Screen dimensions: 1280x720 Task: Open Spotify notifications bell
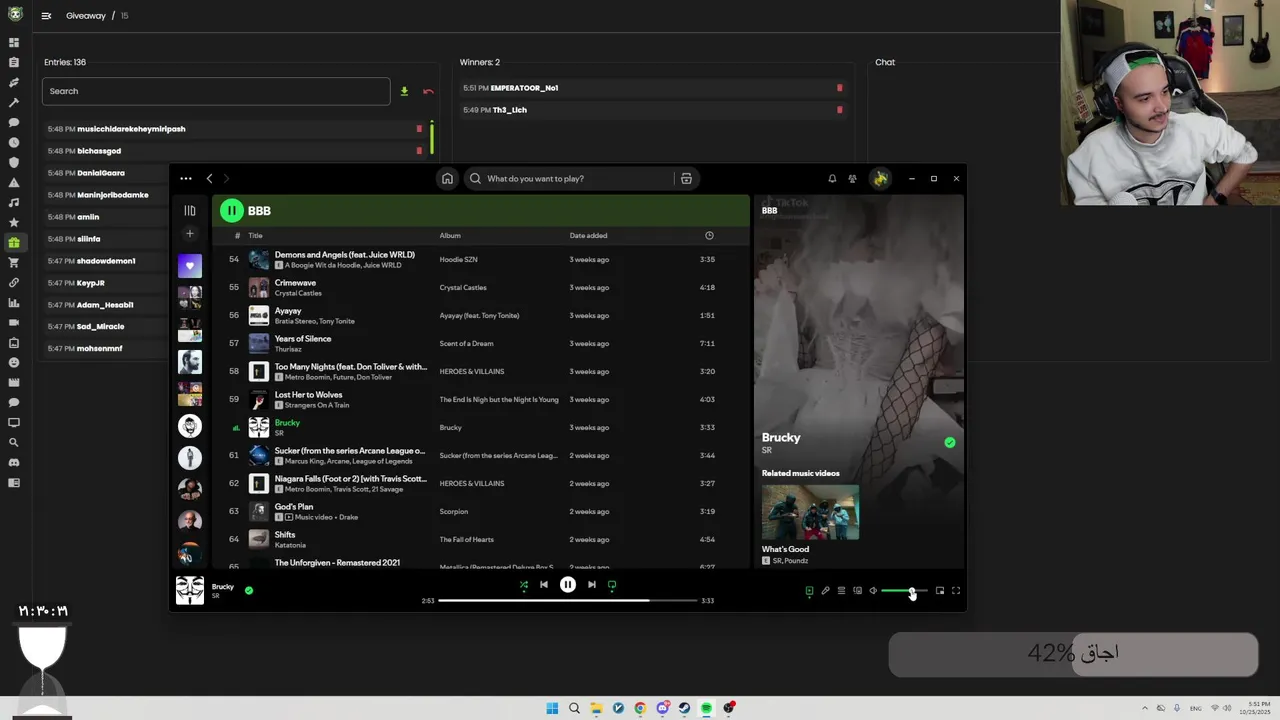(832, 179)
